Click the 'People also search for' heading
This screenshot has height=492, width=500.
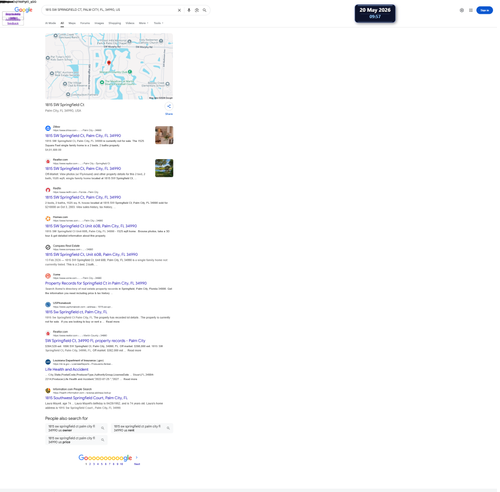[66, 418]
